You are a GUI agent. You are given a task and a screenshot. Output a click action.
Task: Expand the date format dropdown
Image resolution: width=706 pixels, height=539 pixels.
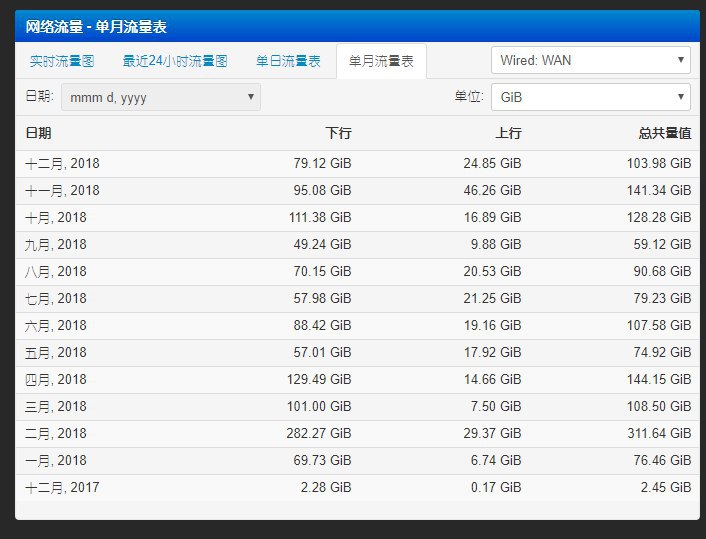pyautogui.click(x=161, y=97)
